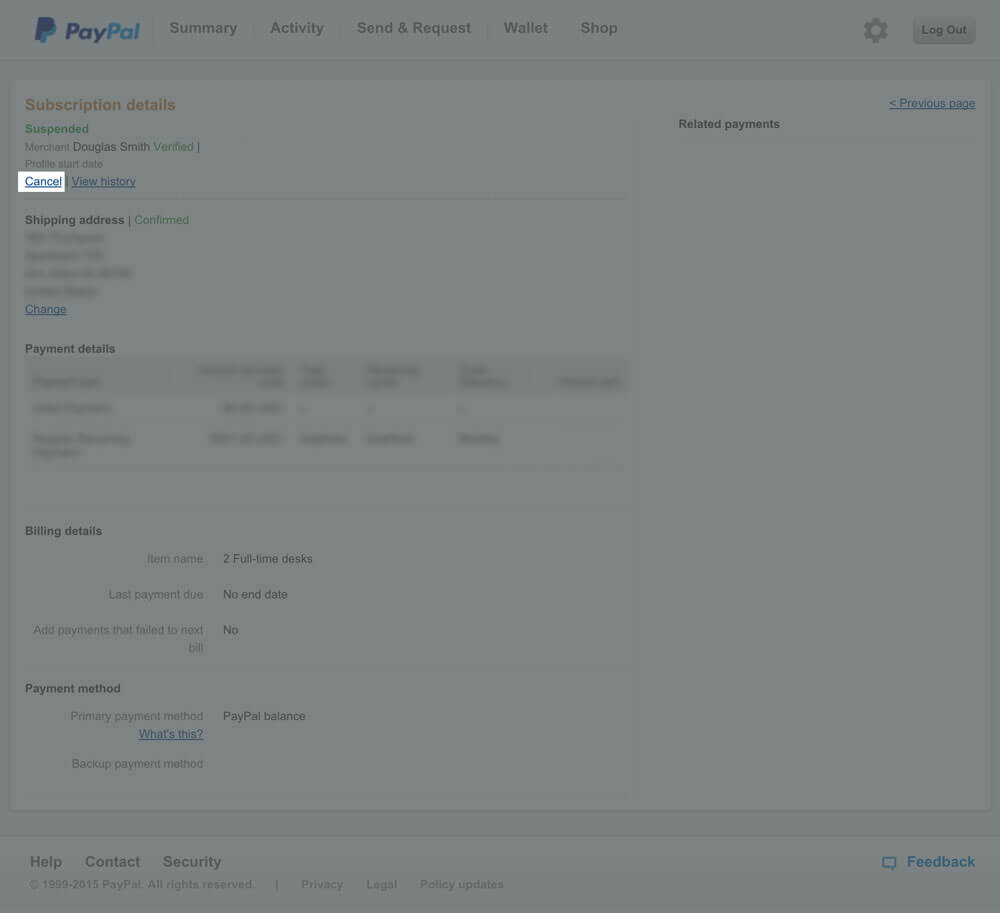Click the Payment method heading
This screenshot has width=1000, height=913.
[x=73, y=689]
